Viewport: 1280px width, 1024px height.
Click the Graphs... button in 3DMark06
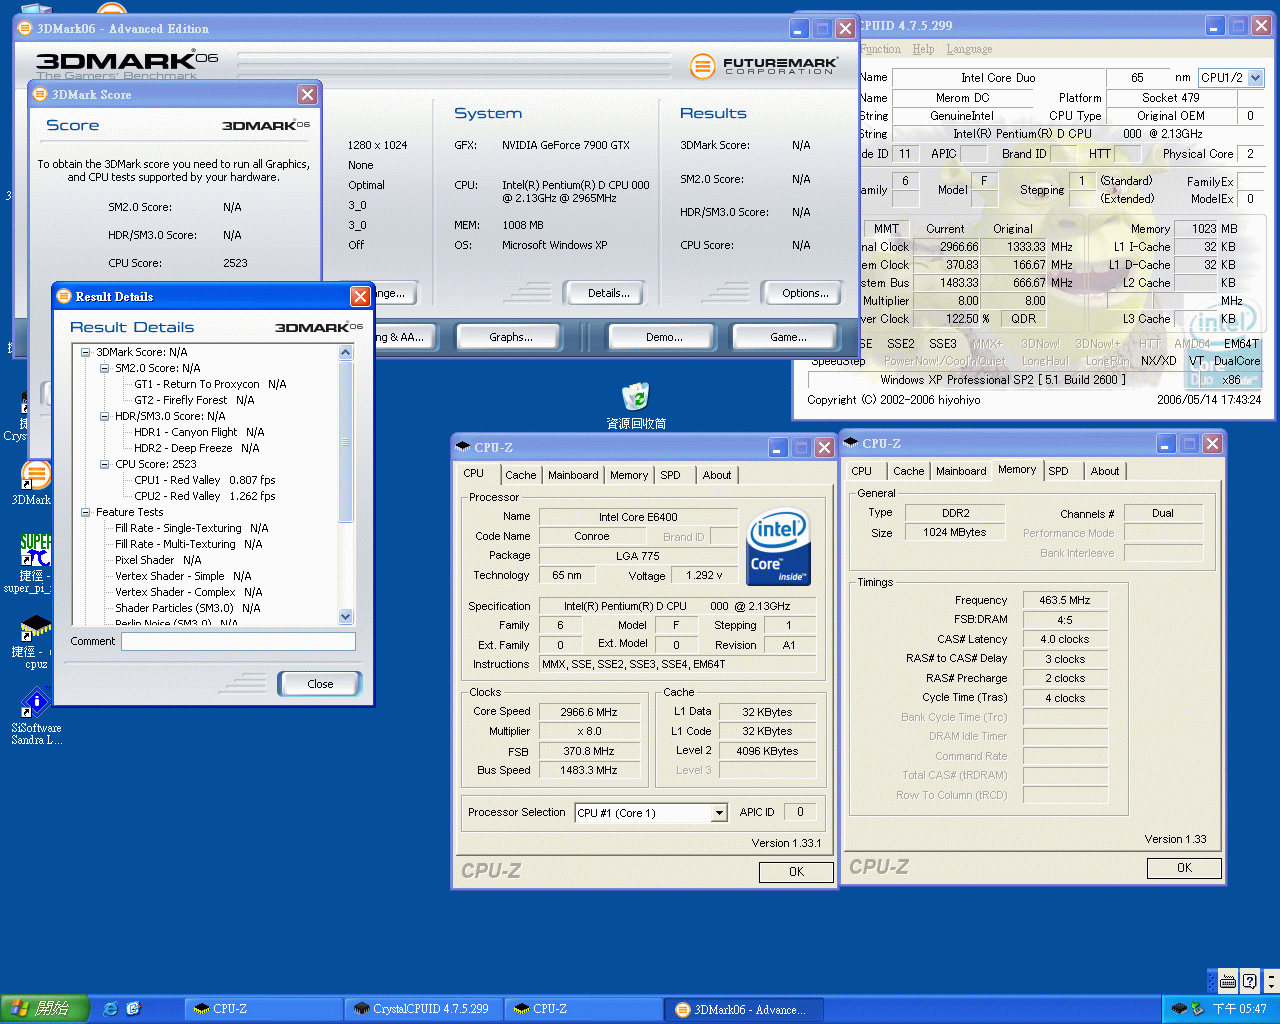[x=511, y=337]
